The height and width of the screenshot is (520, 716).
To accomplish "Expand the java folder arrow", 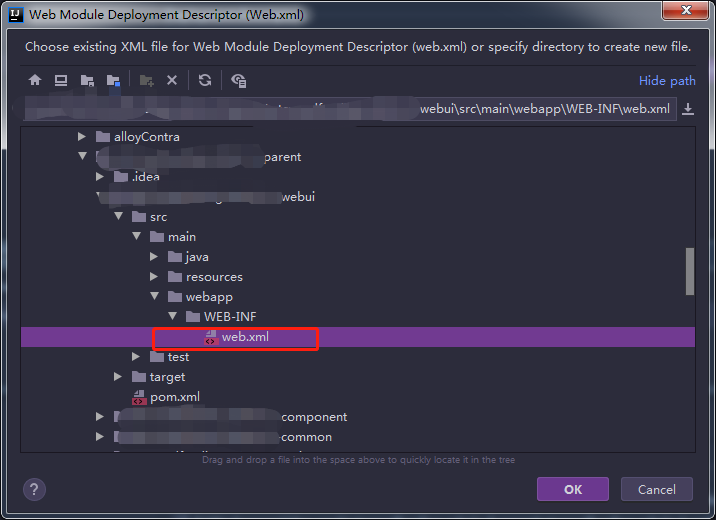I will [154, 257].
